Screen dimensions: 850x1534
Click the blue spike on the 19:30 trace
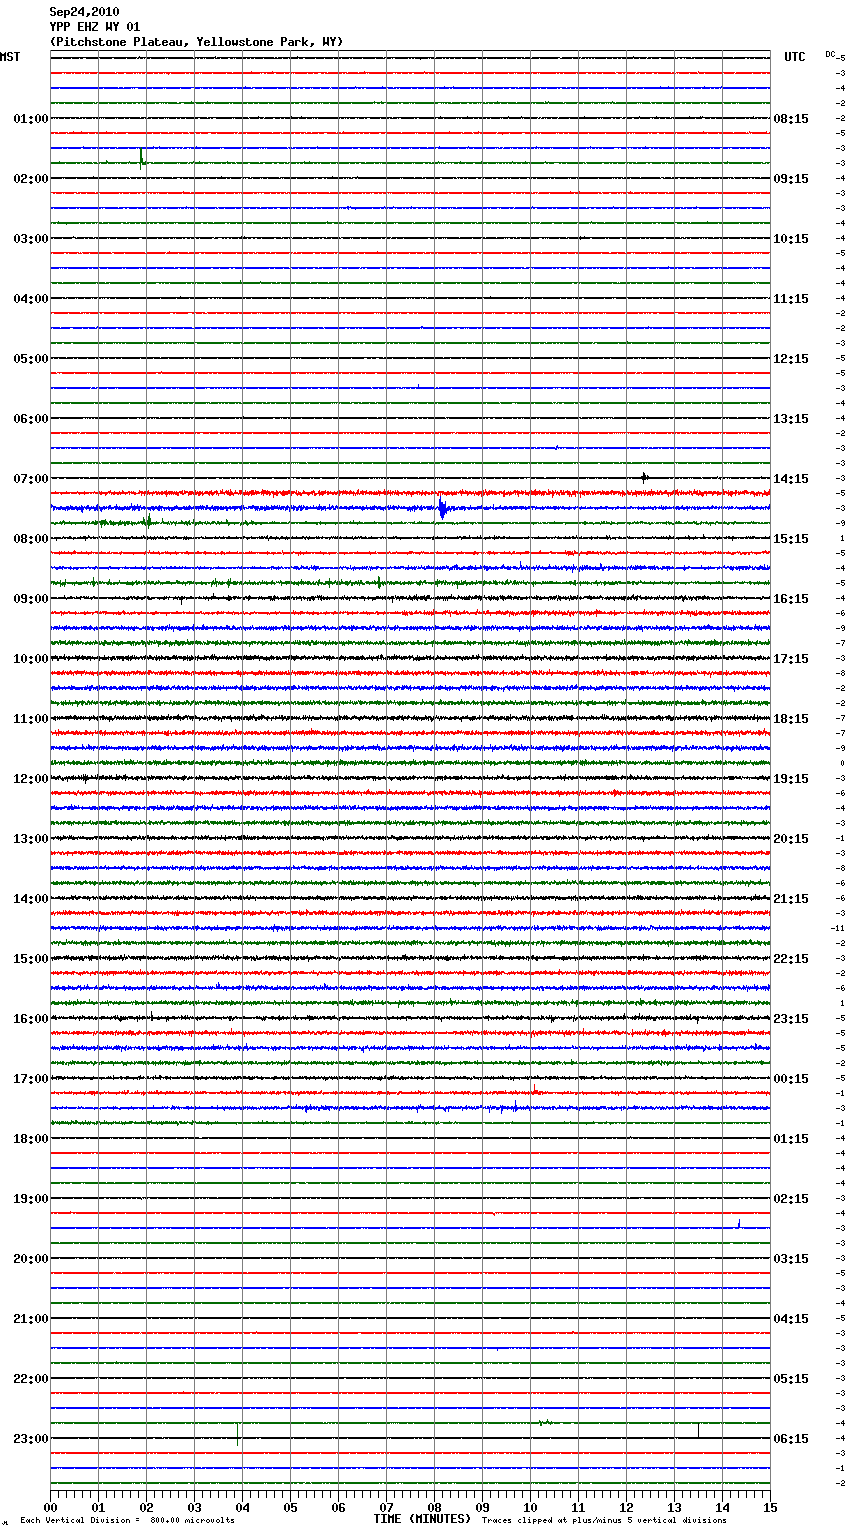(738, 1224)
